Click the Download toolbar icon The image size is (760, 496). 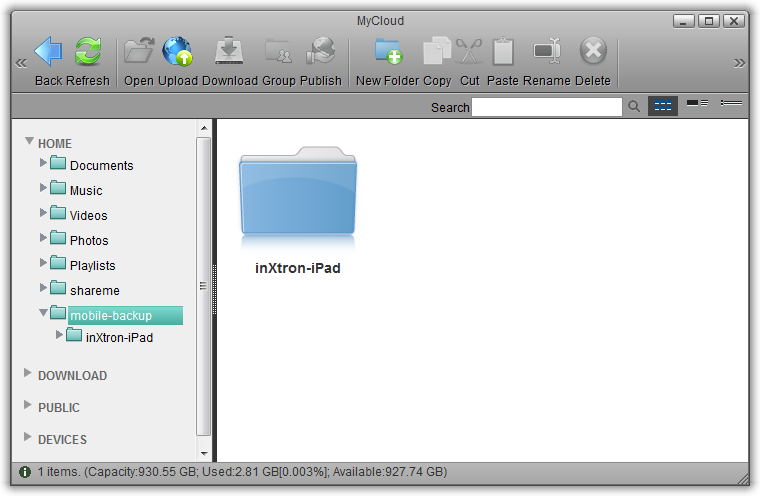click(x=230, y=52)
